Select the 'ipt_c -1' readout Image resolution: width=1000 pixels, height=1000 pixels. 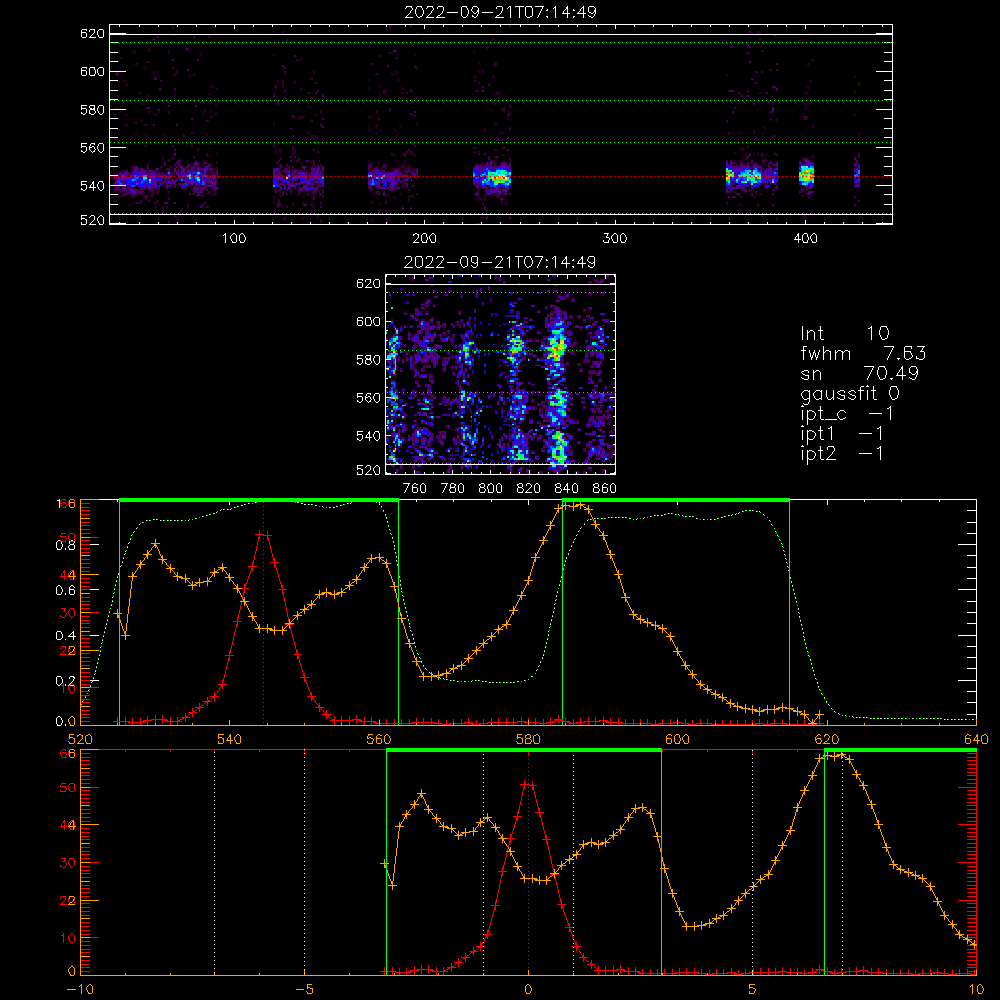click(847, 414)
